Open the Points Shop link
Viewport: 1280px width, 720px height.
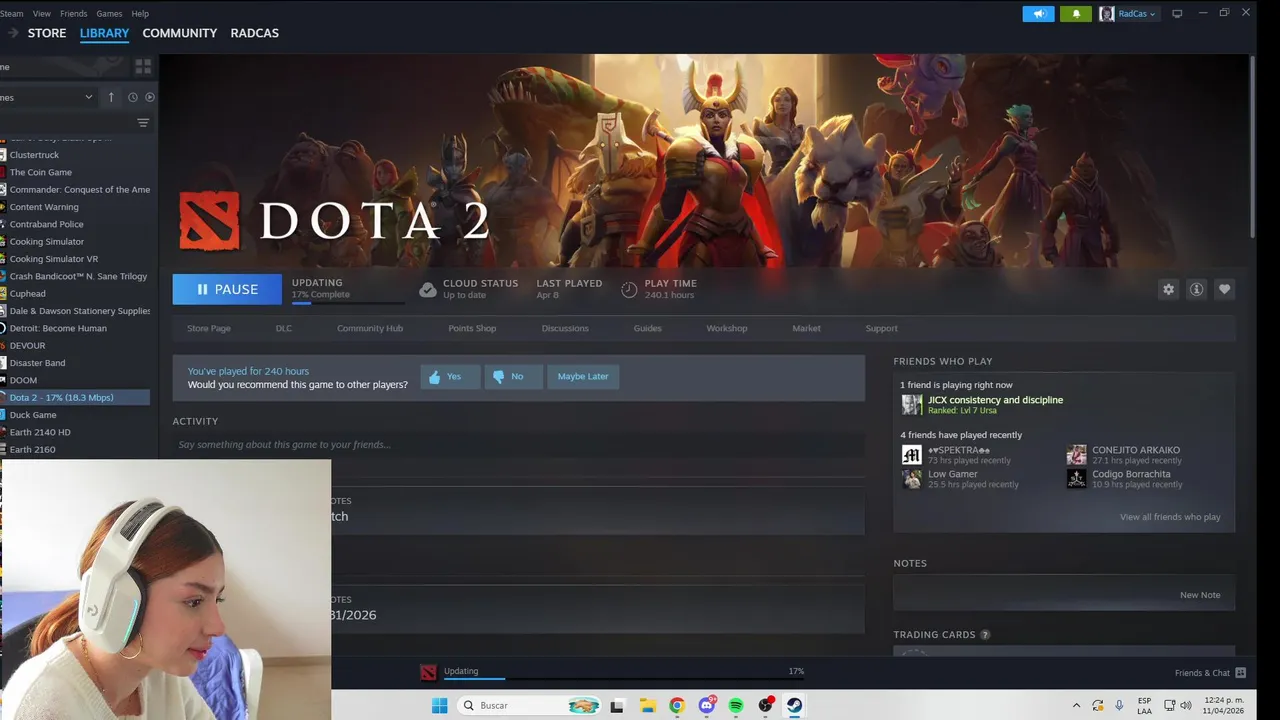click(472, 328)
